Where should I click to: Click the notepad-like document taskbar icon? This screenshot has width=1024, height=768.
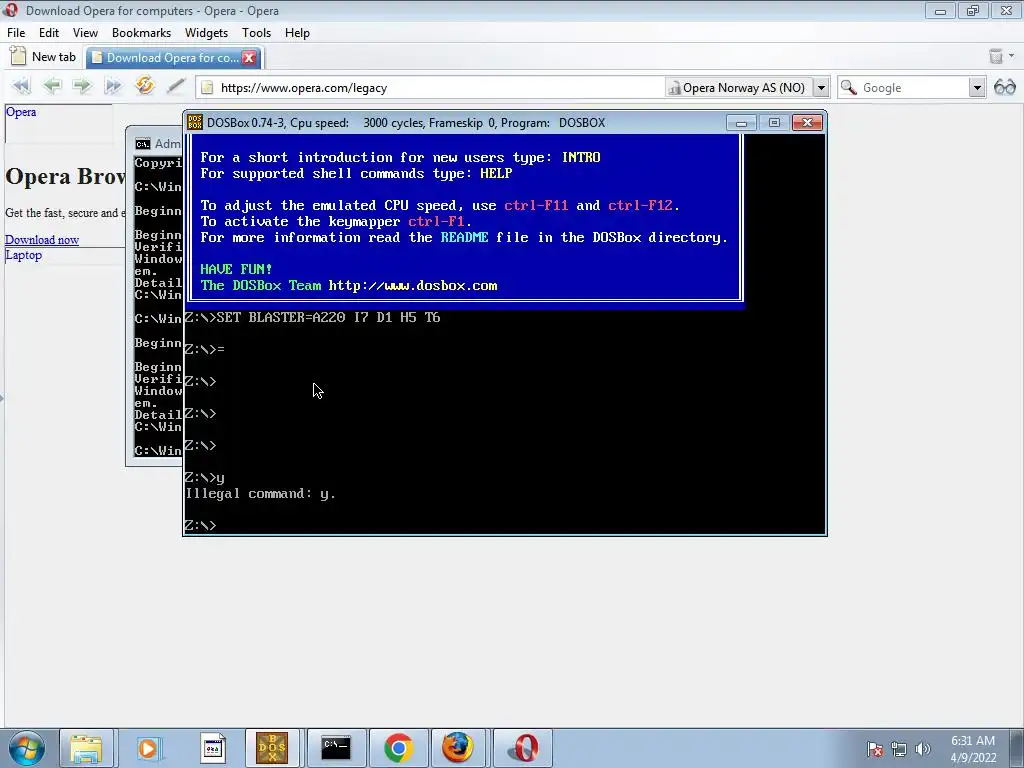212,748
